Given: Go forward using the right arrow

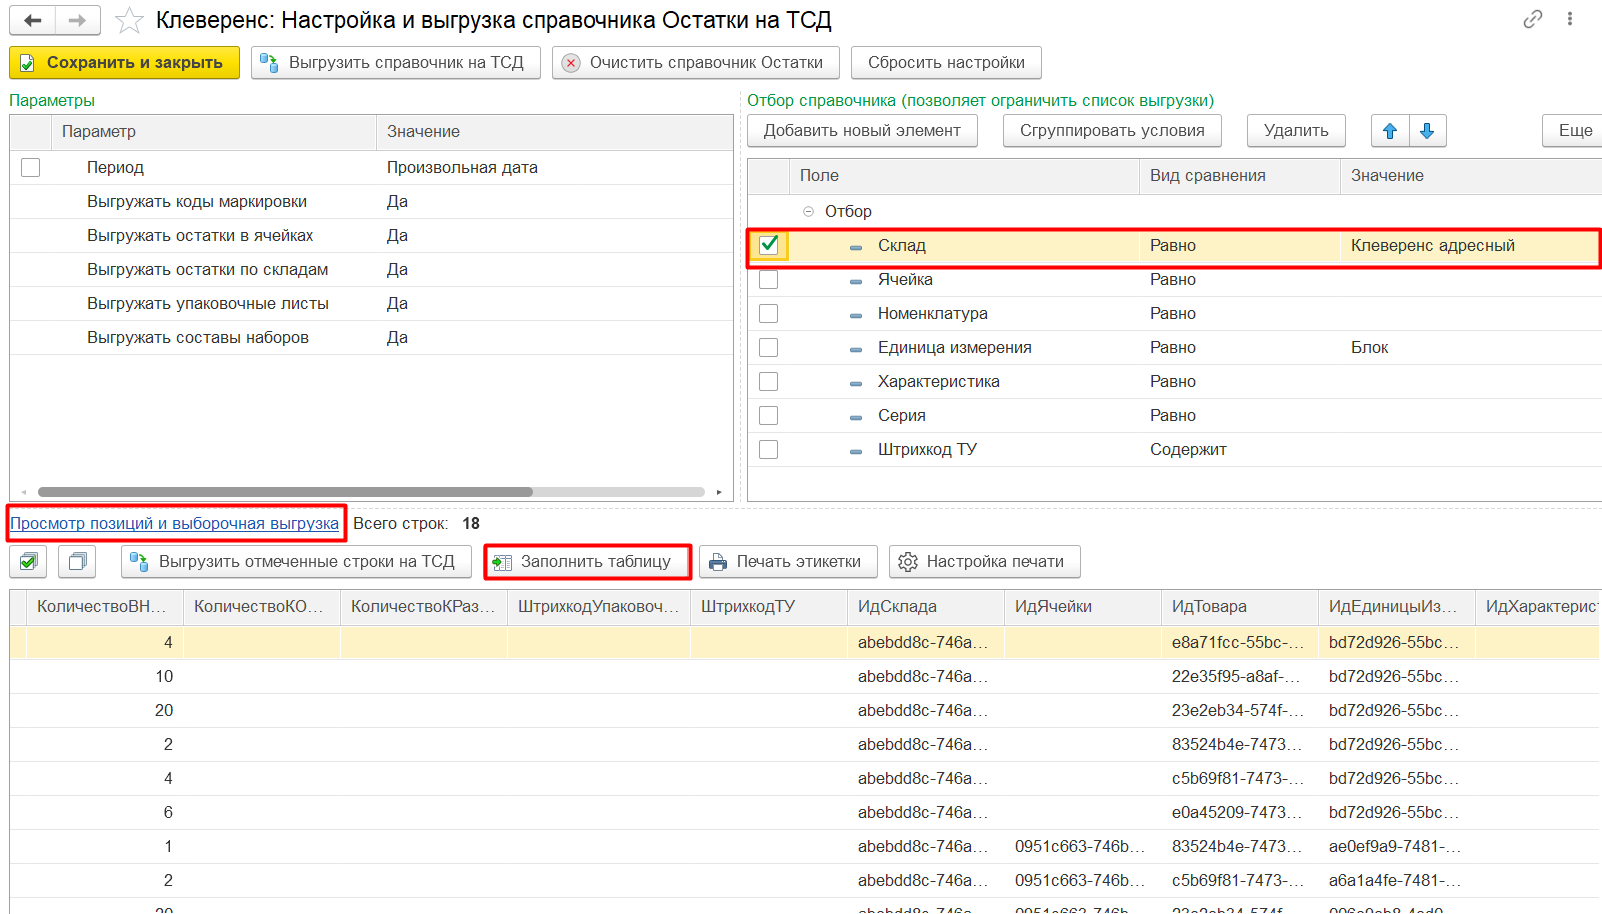Looking at the screenshot, I should coord(78,20).
